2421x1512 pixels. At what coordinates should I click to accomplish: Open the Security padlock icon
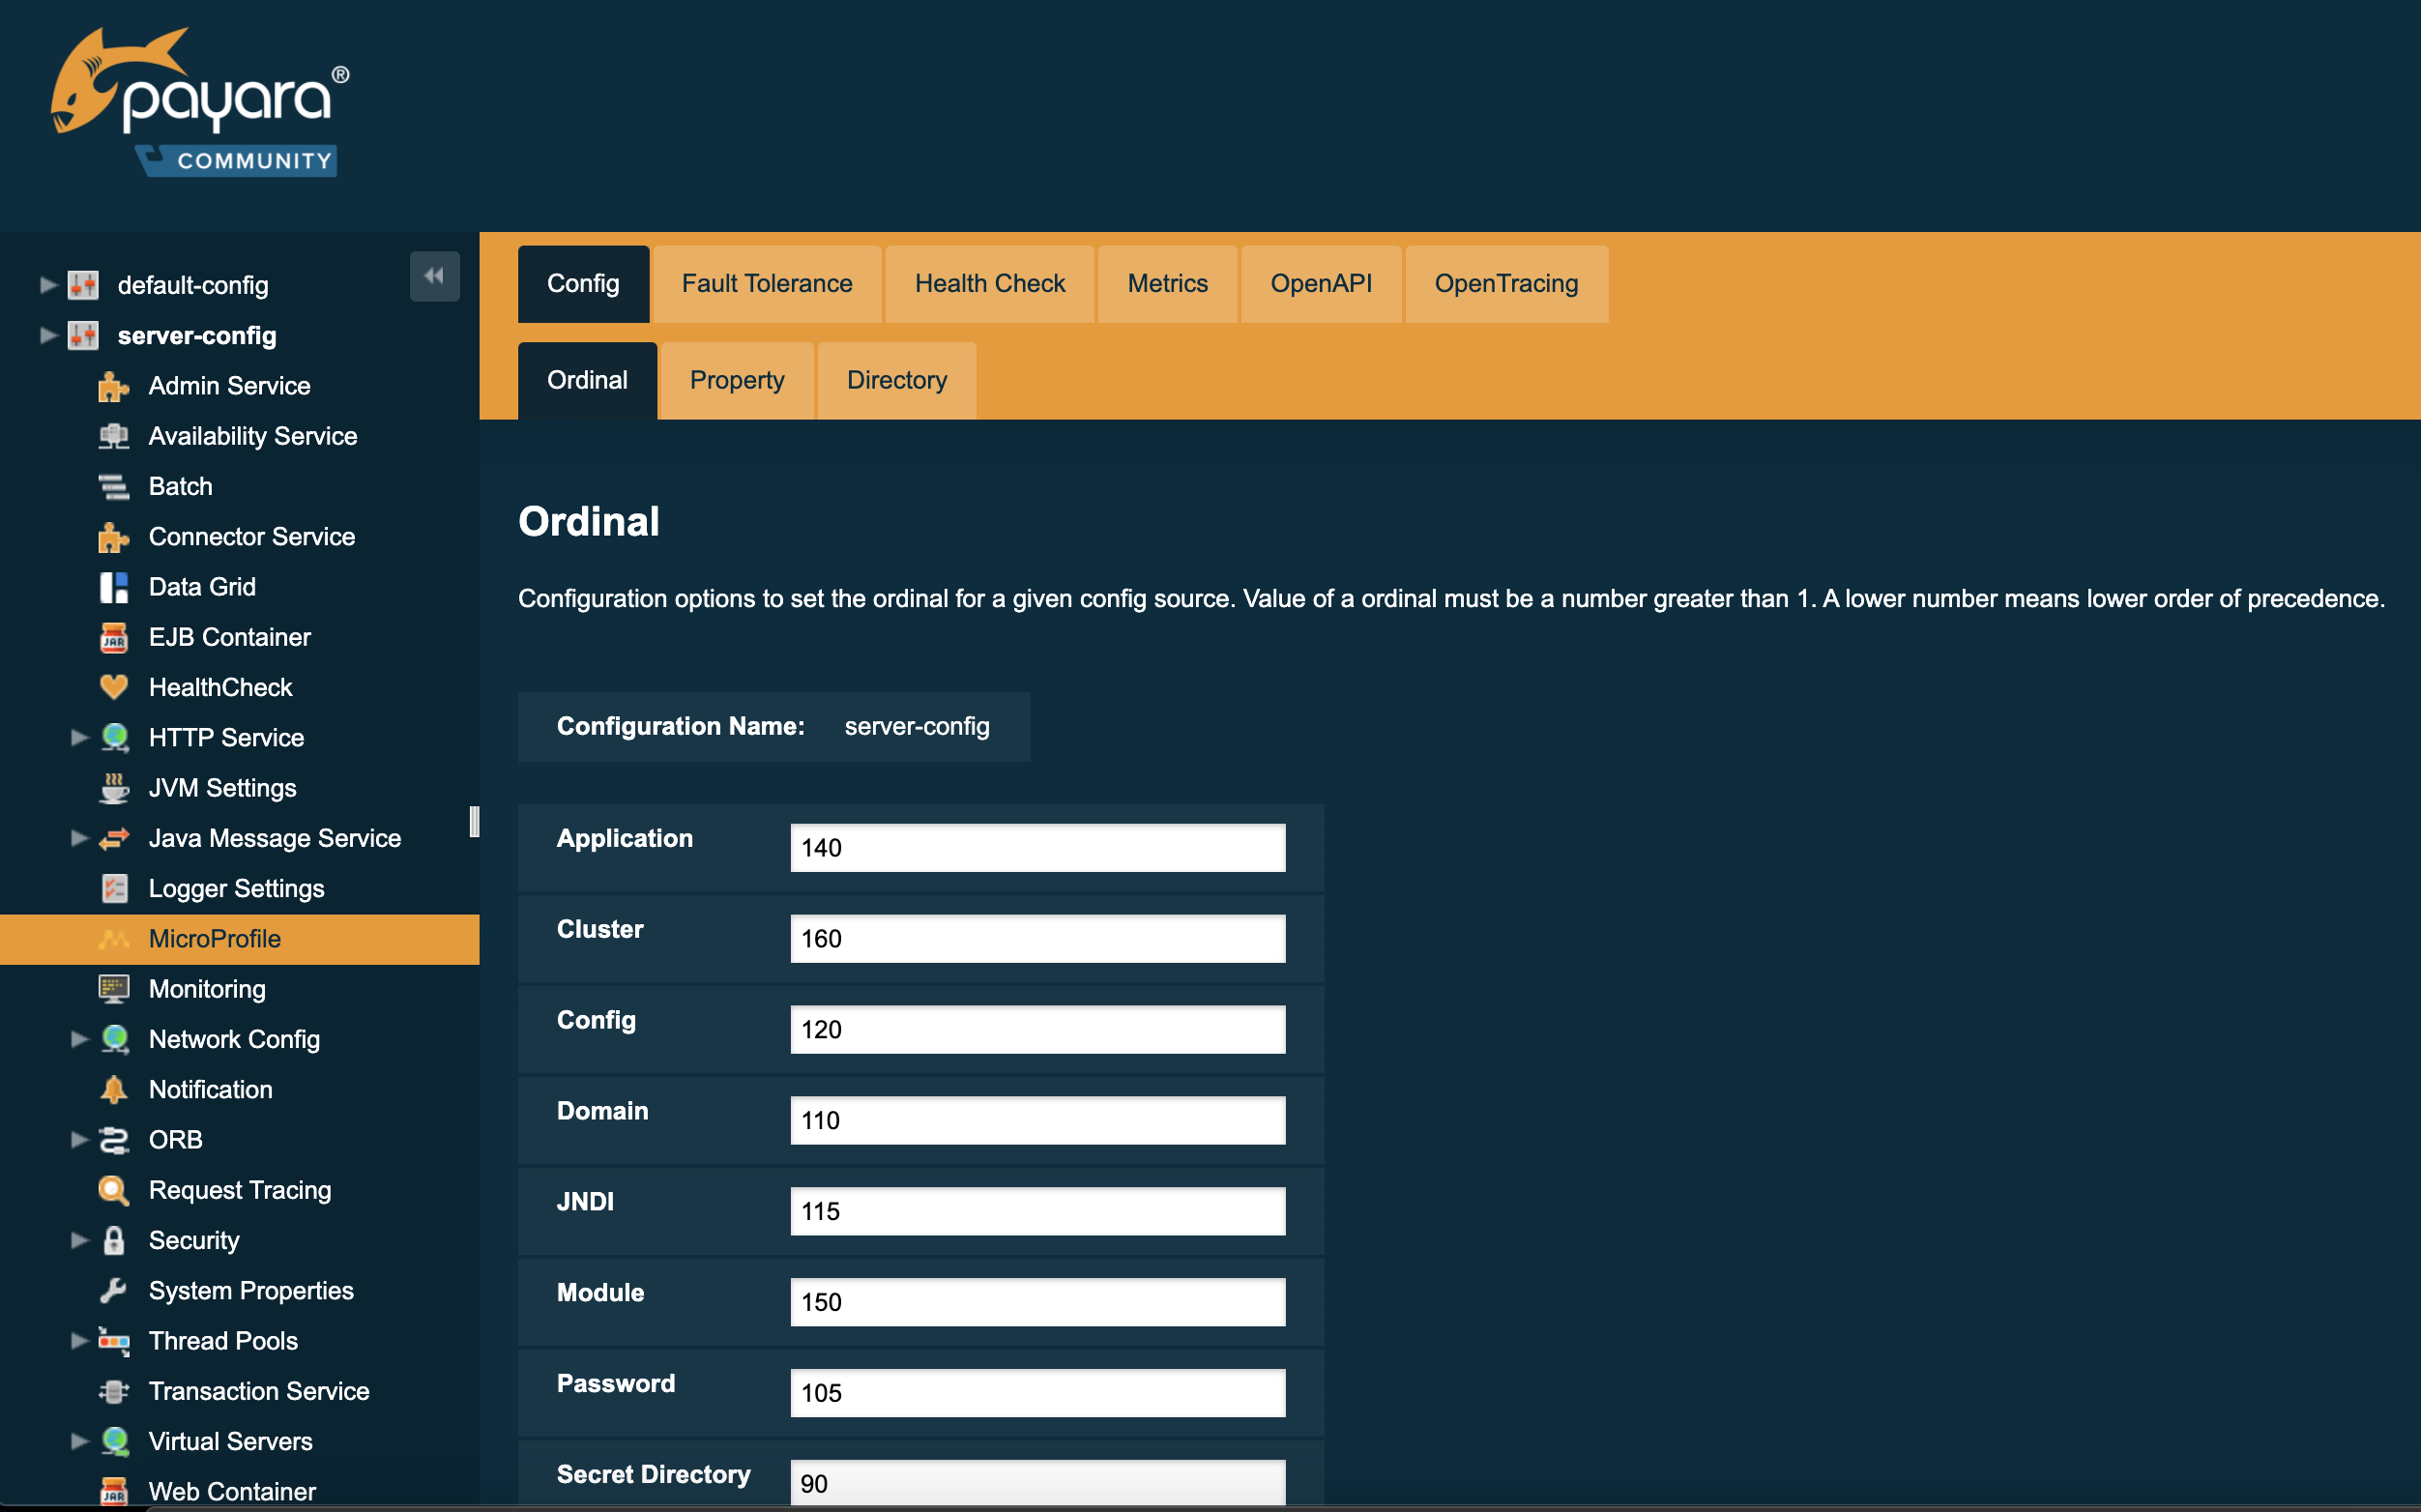pyautogui.click(x=113, y=1240)
